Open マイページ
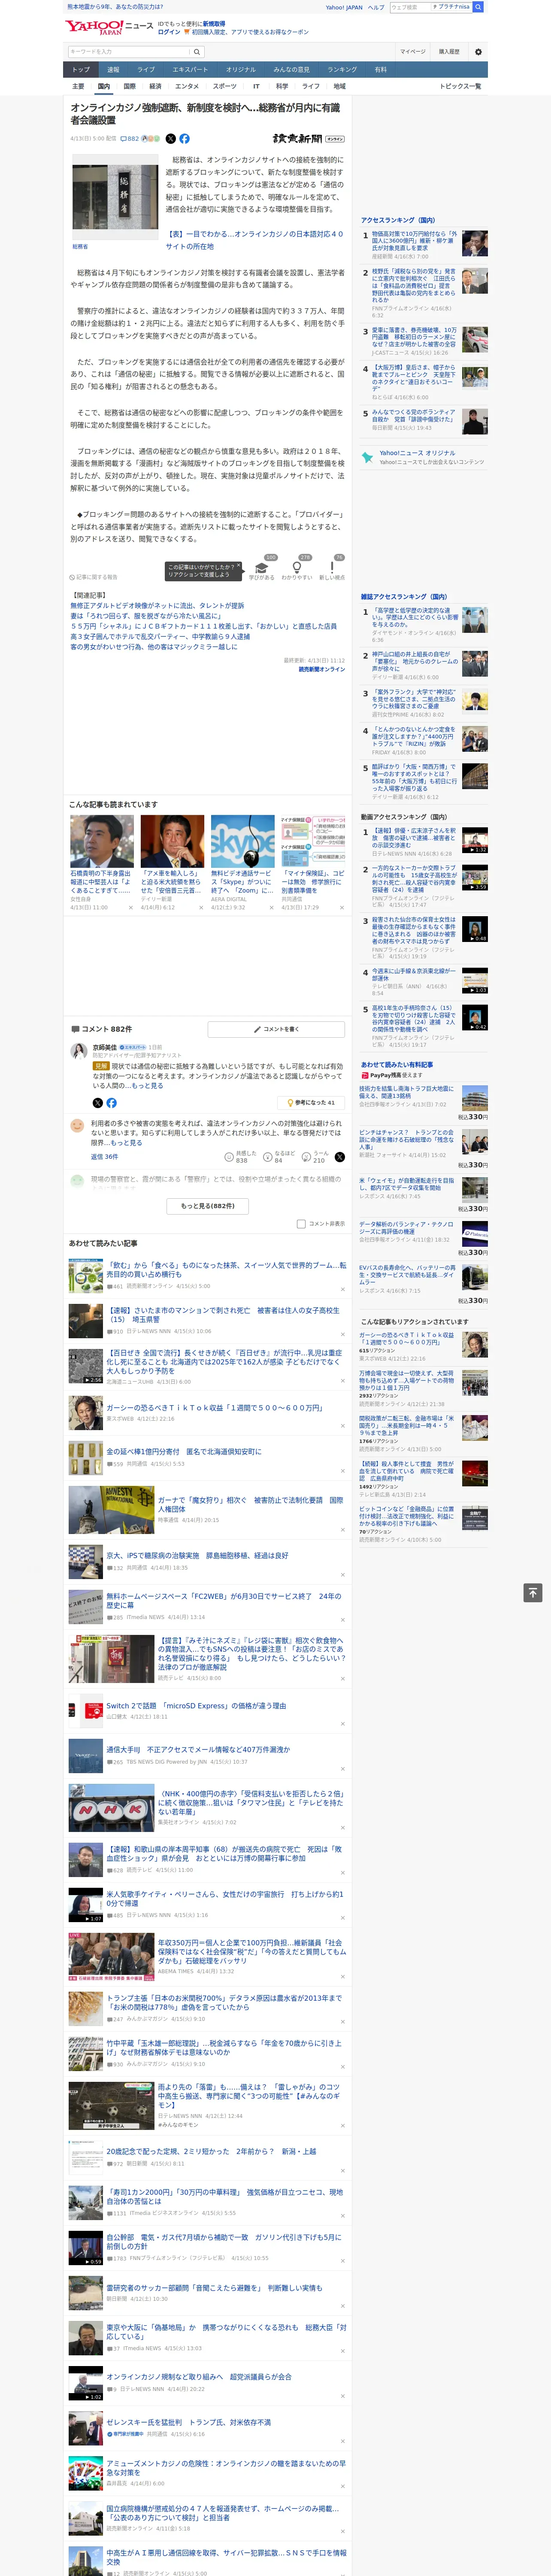Screen dimensions: 551x2576 (412, 52)
